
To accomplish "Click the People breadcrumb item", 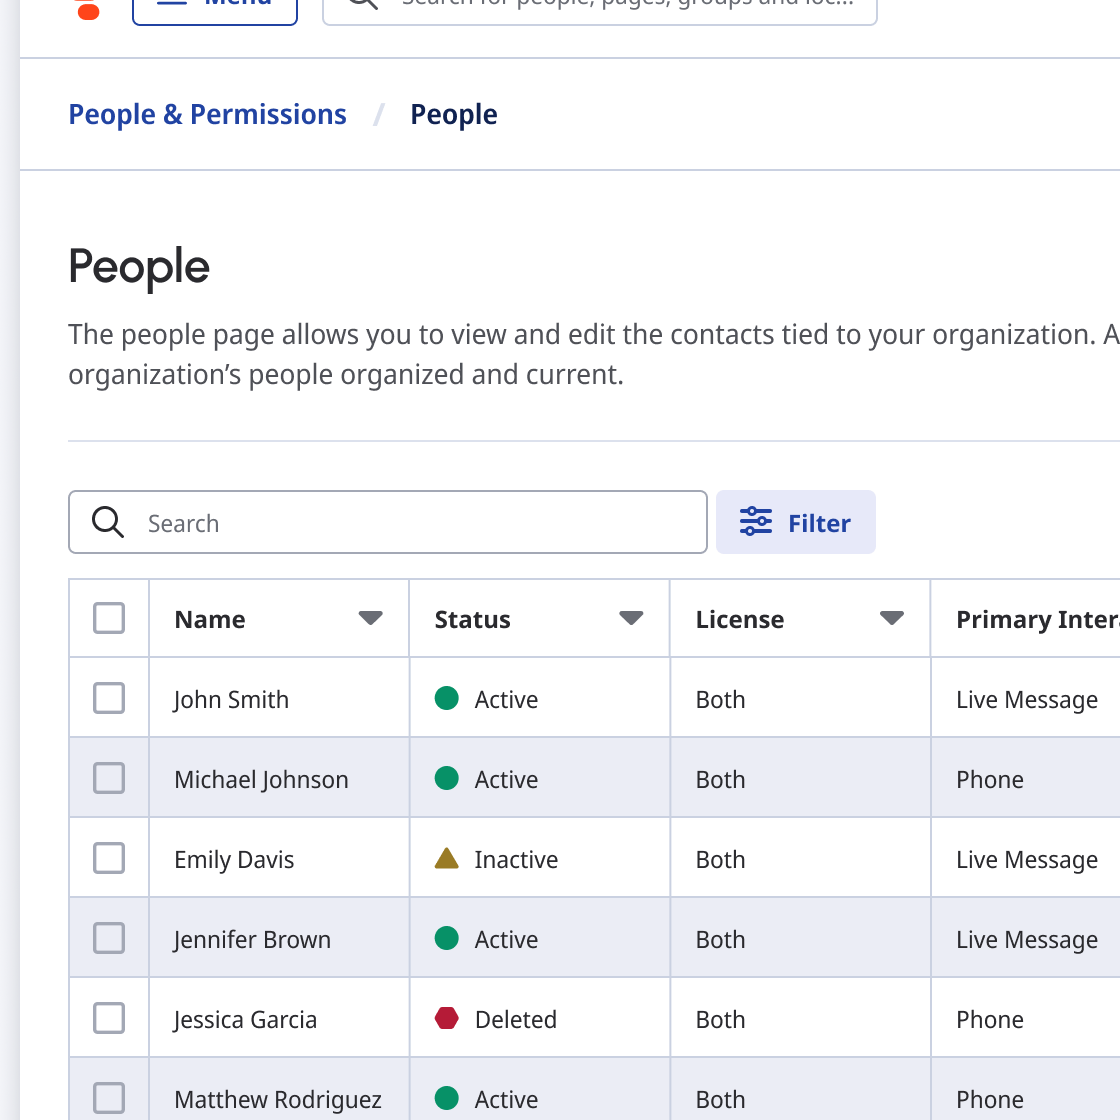I will point(454,114).
